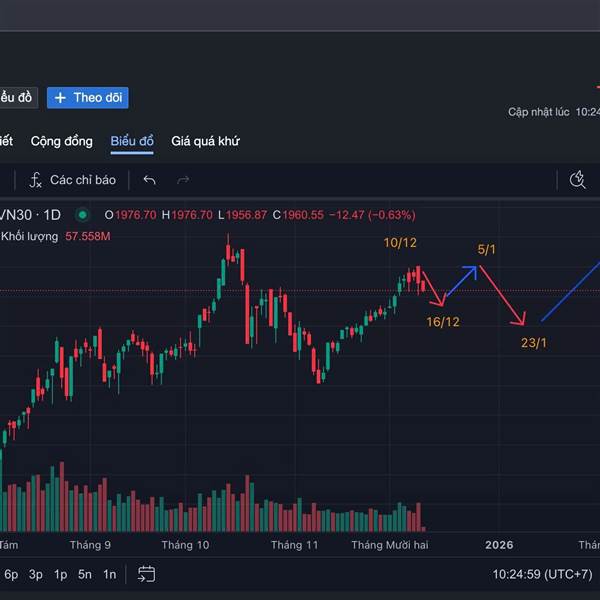Select the 3p time range
Image resolution: width=600 pixels, height=600 pixels.
tap(36, 574)
